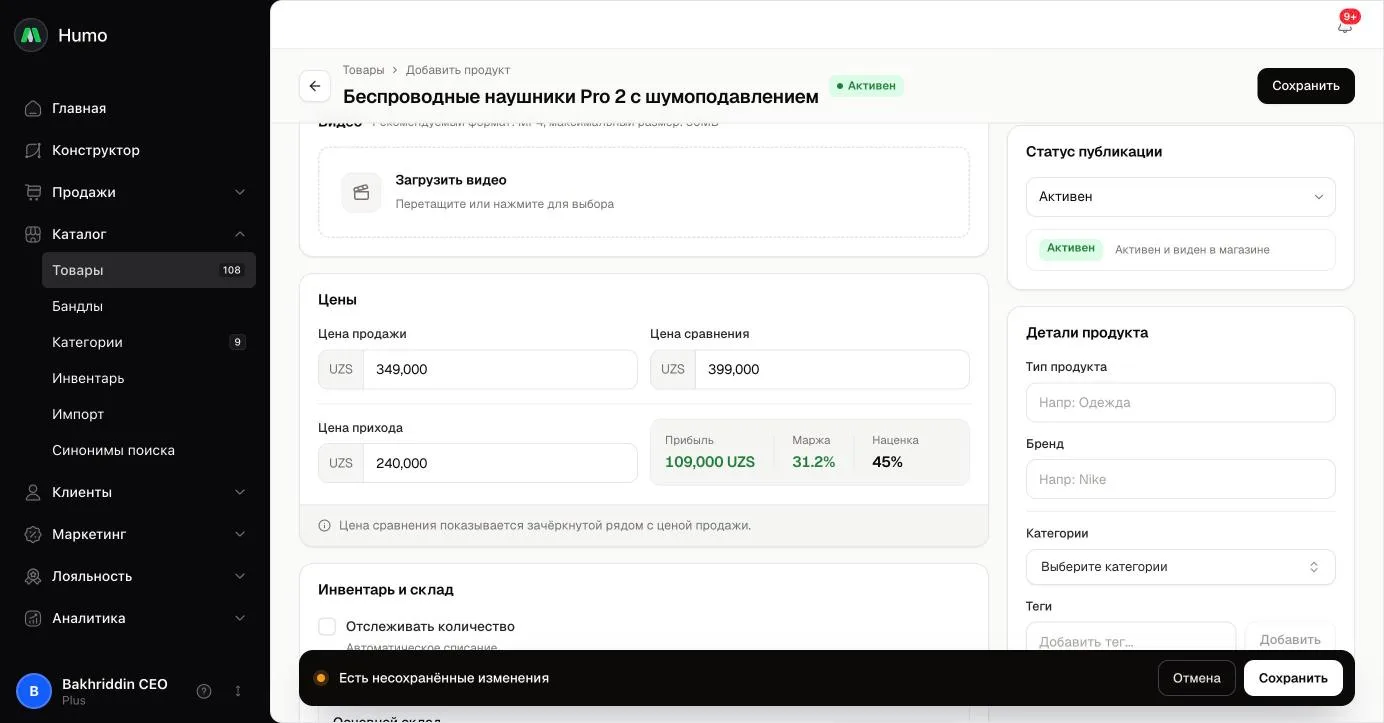Click the info icon near price note
This screenshot has width=1384, height=723.
click(x=324, y=525)
